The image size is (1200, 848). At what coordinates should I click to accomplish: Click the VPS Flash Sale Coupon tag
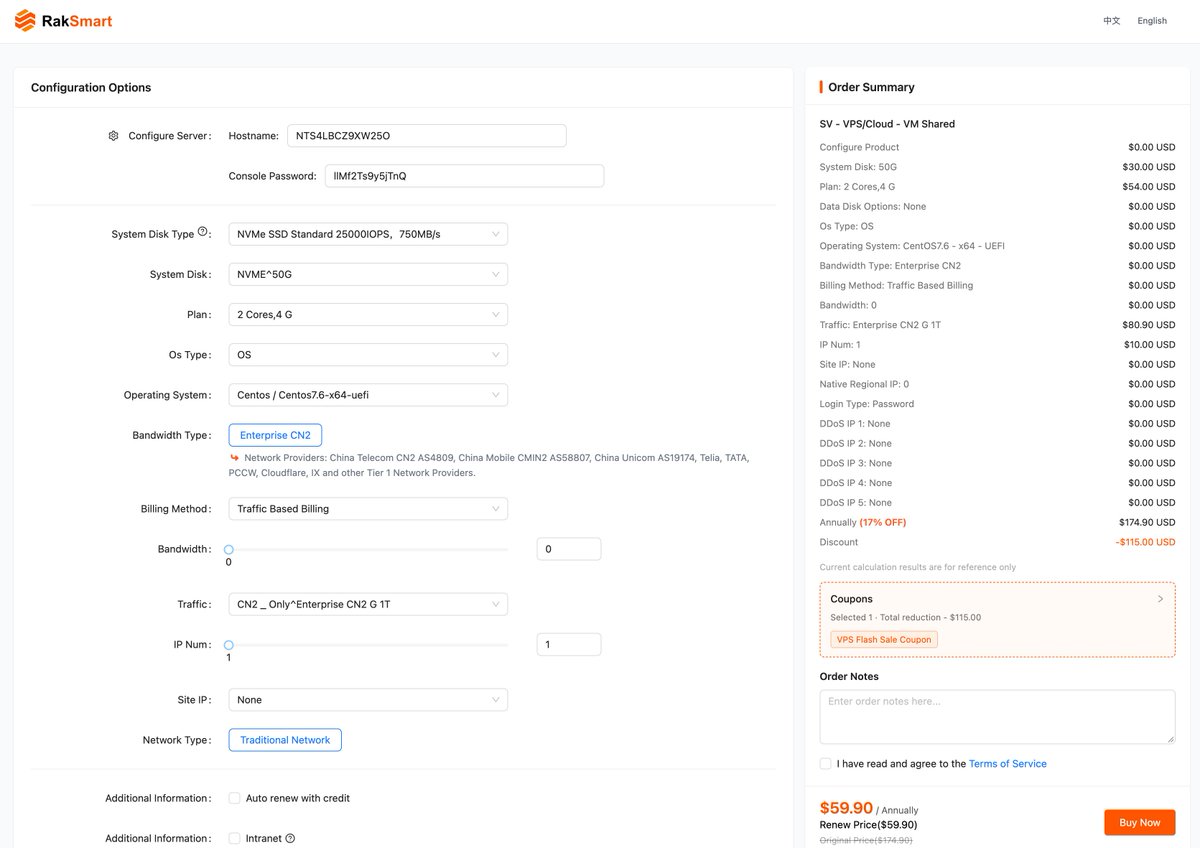coord(884,639)
